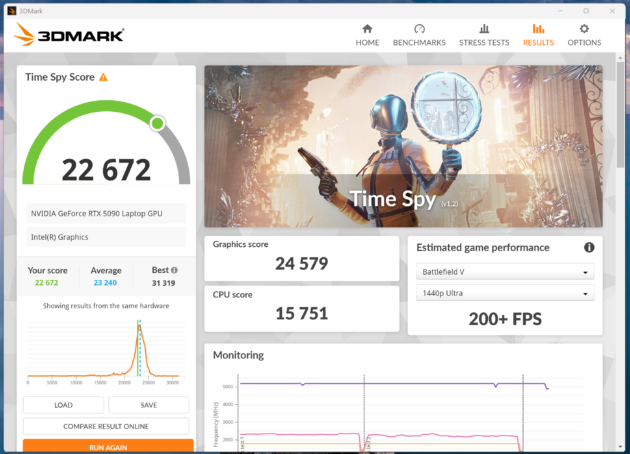Switch to the STRESS TESTS tab
The image size is (630, 454).
pyautogui.click(x=484, y=35)
